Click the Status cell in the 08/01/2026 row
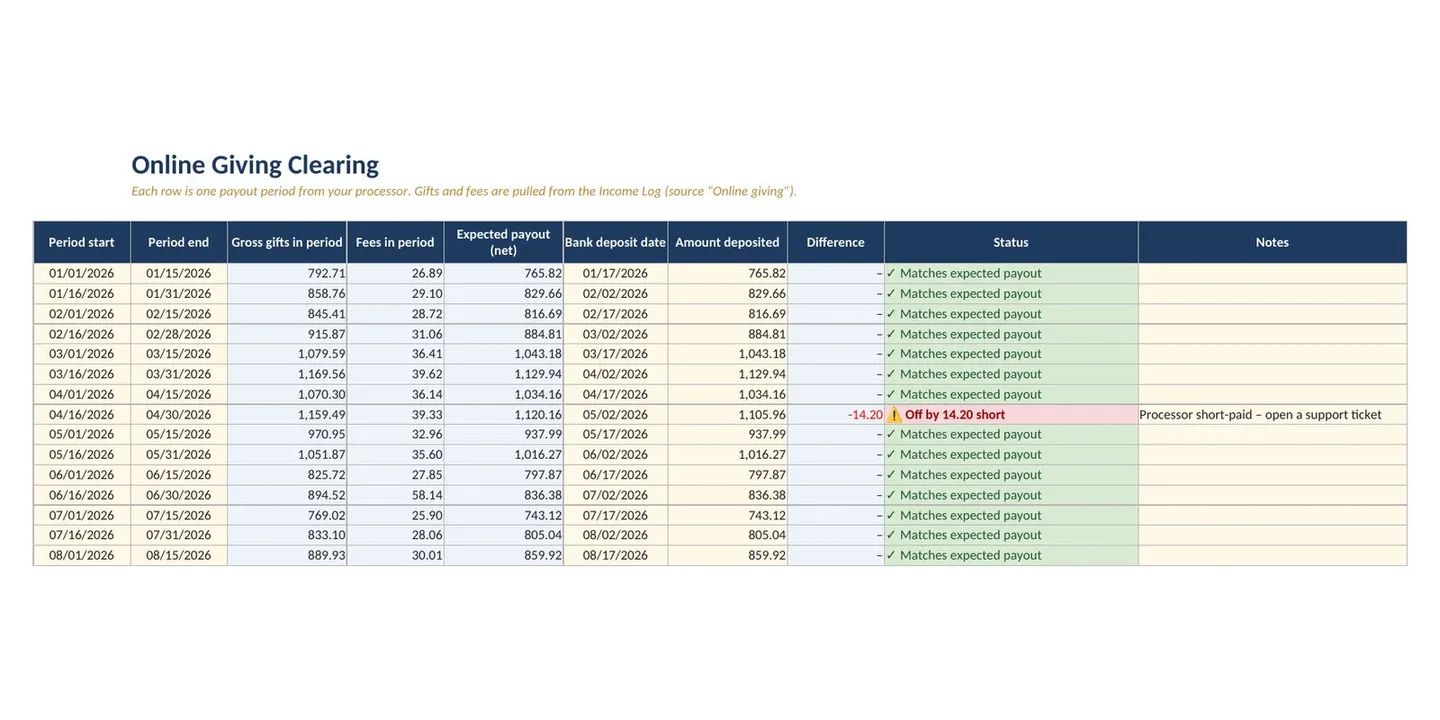This screenshot has height=720, width=1440. coord(1011,555)
